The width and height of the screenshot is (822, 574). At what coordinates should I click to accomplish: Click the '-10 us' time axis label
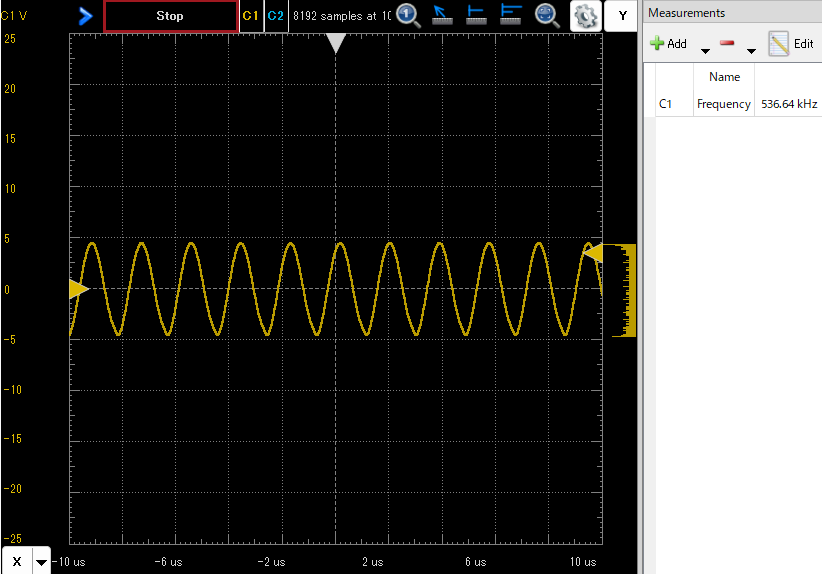tap(69, 562)
